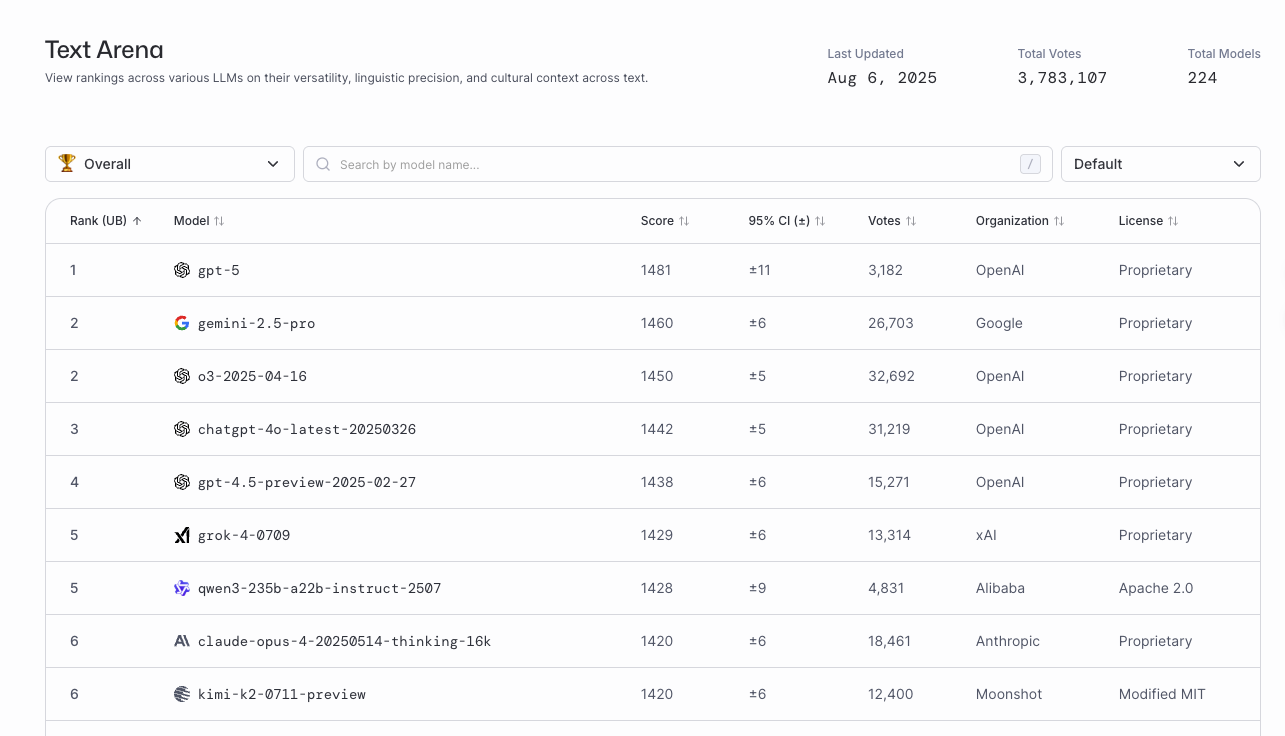Screen dimensions: 1285x736
Task: Click the OpenAI logo beside gpt-5
Action: 182,270
